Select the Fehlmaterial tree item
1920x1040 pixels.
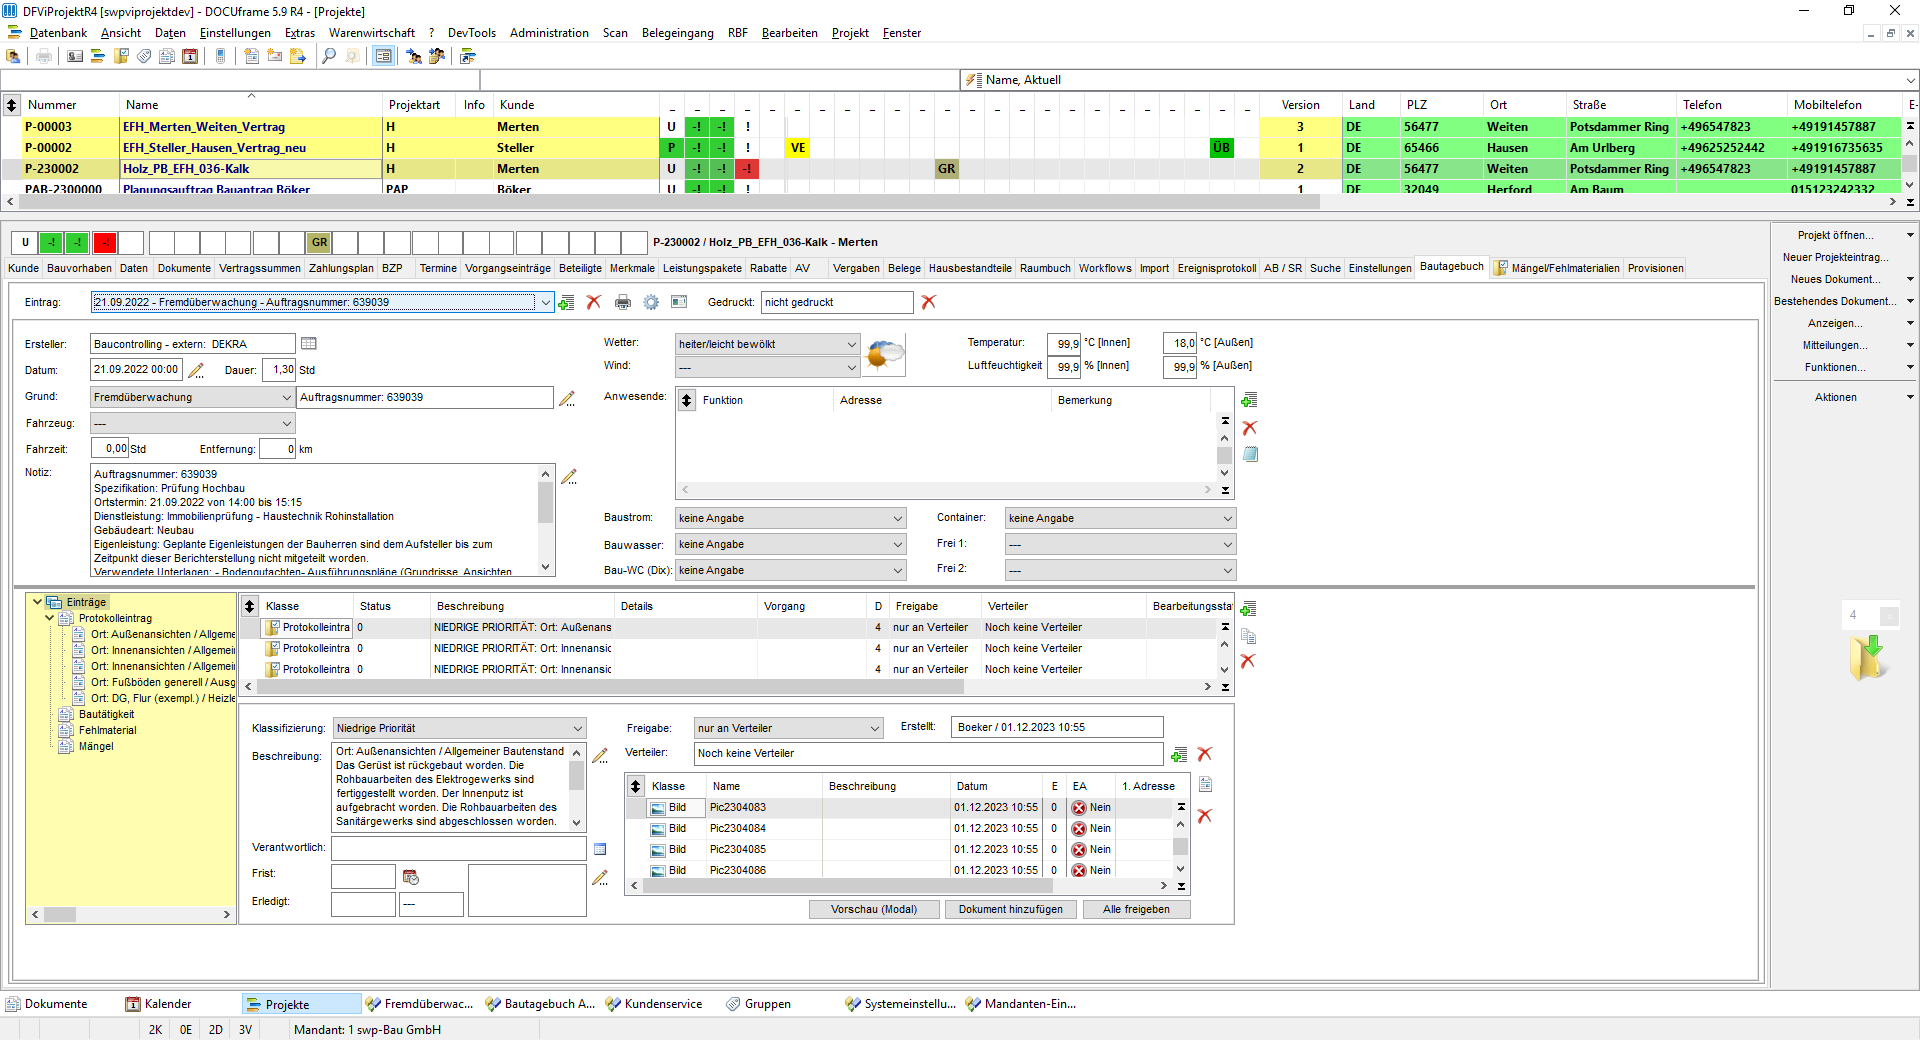[107, 730]
